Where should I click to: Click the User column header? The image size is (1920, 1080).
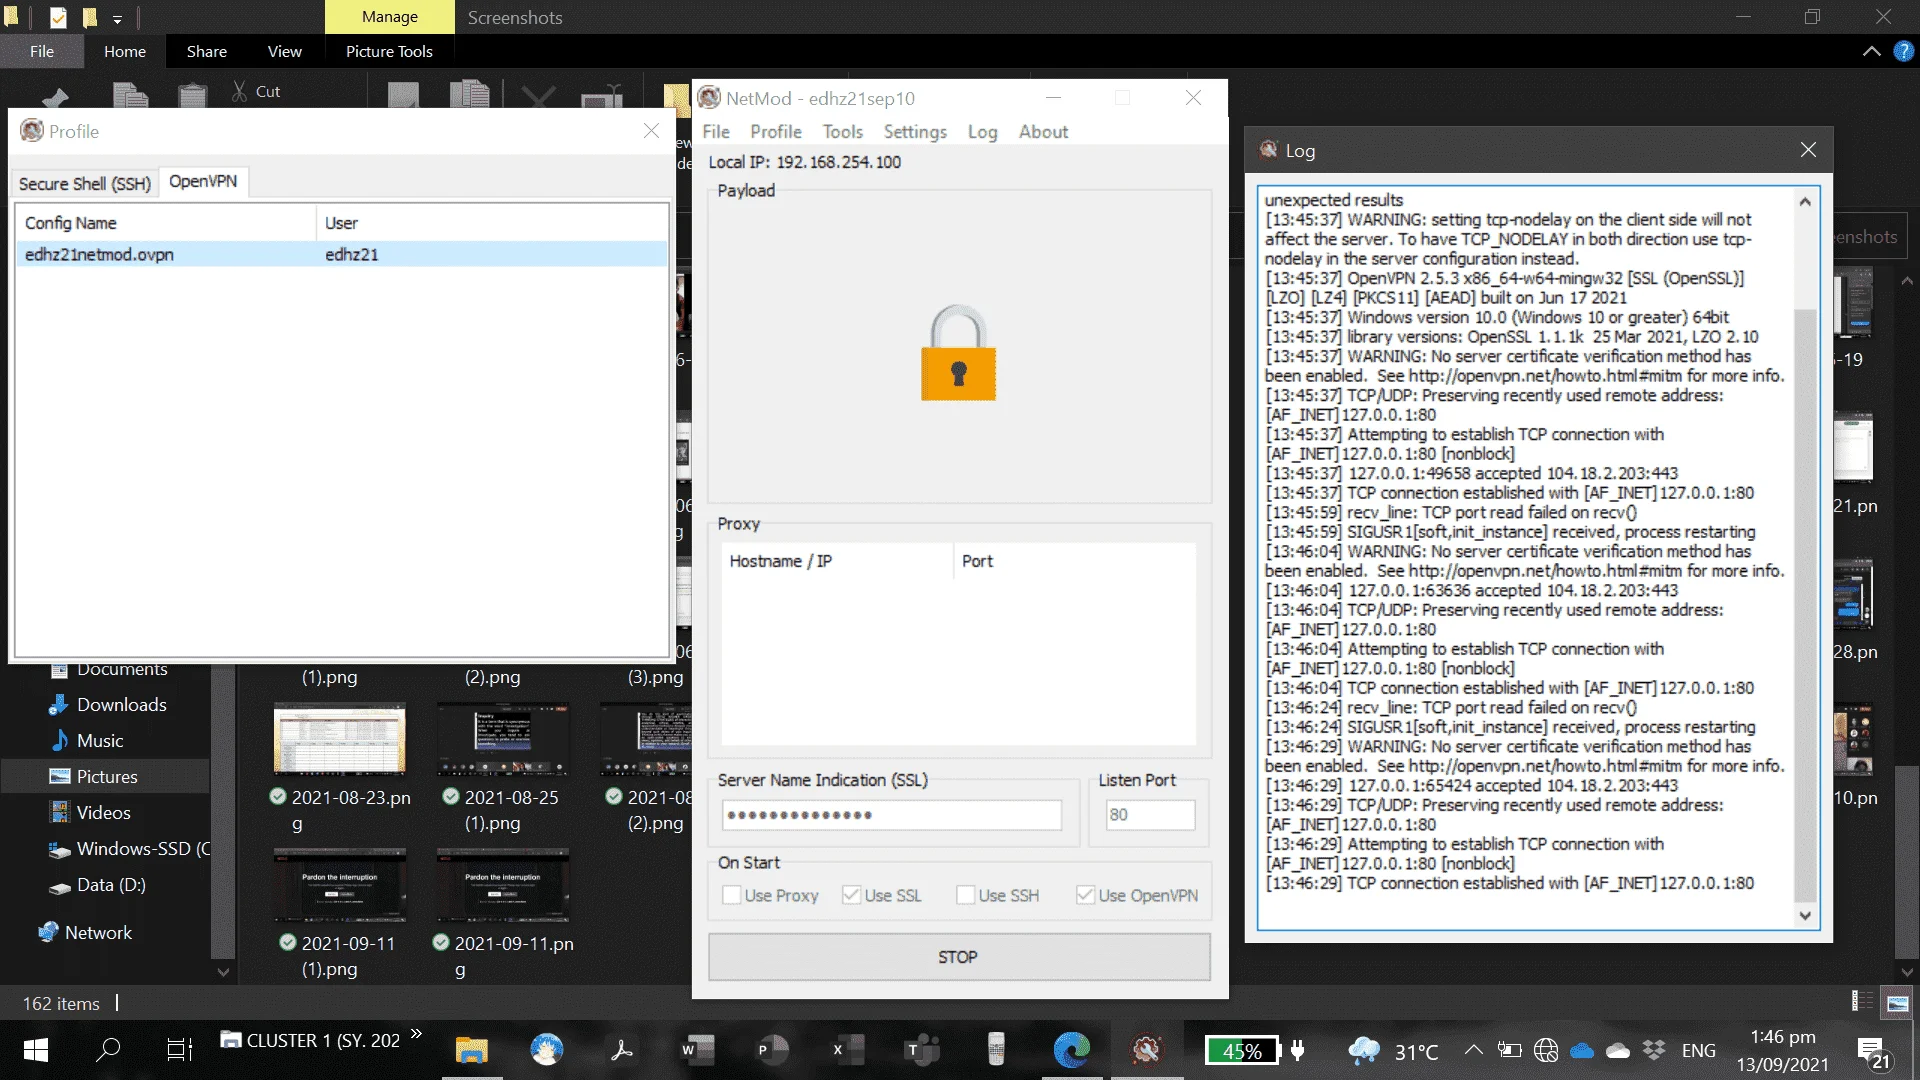(492, 223)
